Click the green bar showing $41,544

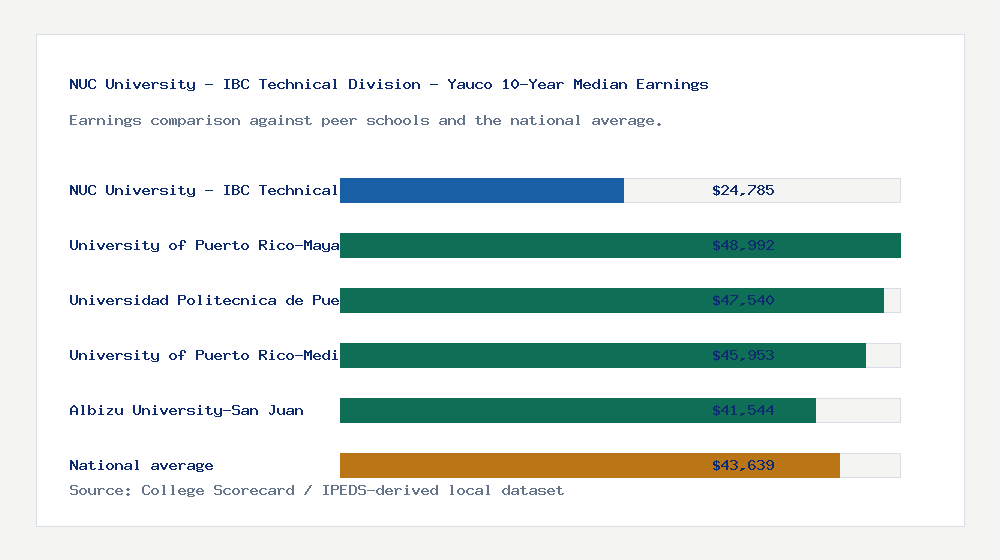coord(578,410)
